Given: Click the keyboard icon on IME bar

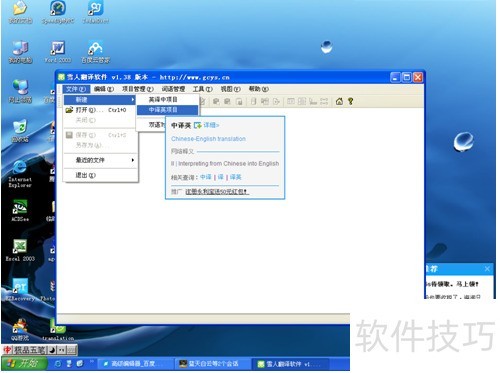Looking at the screenshot, I should [x=72, y=350].
